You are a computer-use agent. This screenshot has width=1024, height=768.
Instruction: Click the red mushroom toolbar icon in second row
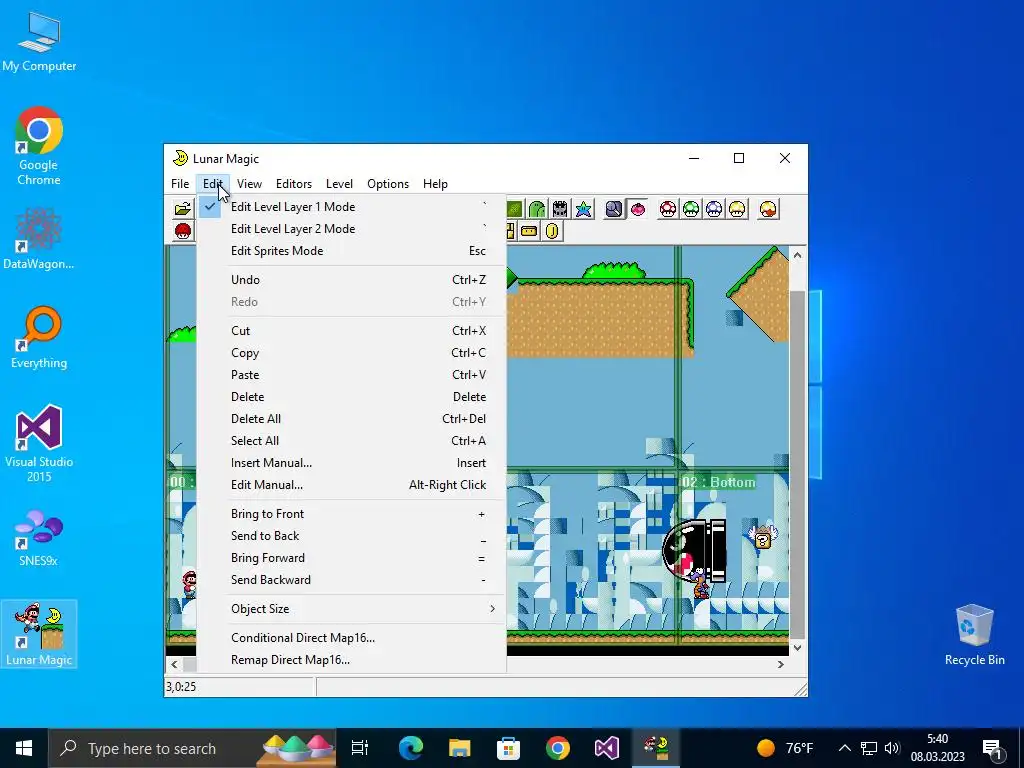pos(183,231)
